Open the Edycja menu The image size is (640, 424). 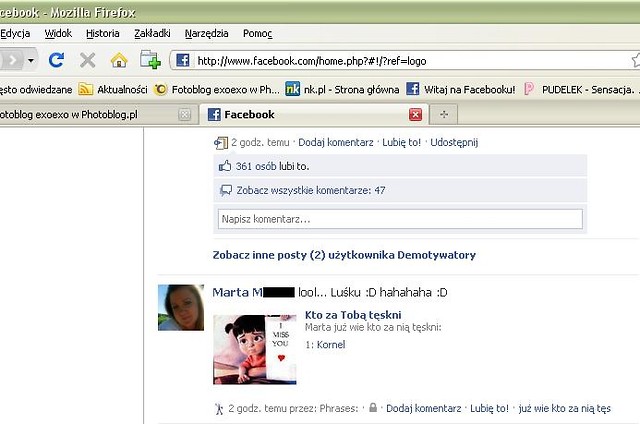click(x=15, y=33)
